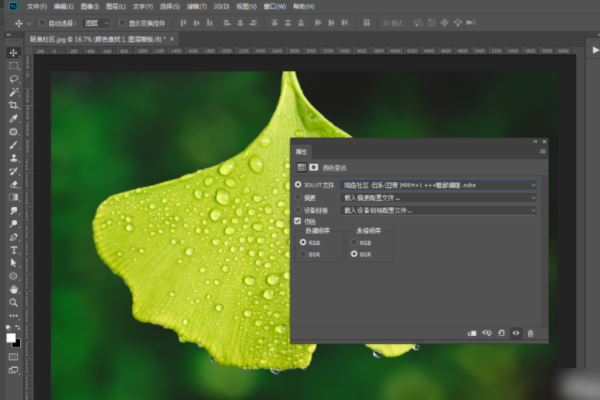
Task: Click the foreground color swatch
Action: [x=11, y=338]
